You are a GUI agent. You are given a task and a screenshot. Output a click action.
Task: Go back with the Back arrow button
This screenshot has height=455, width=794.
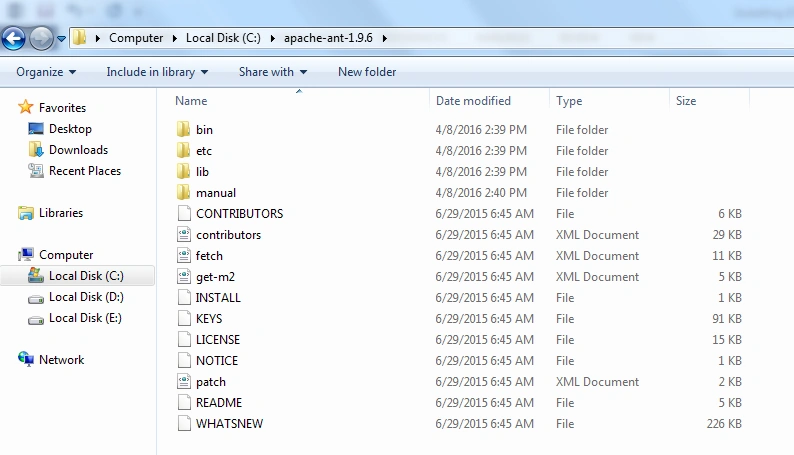click(14, 38)
